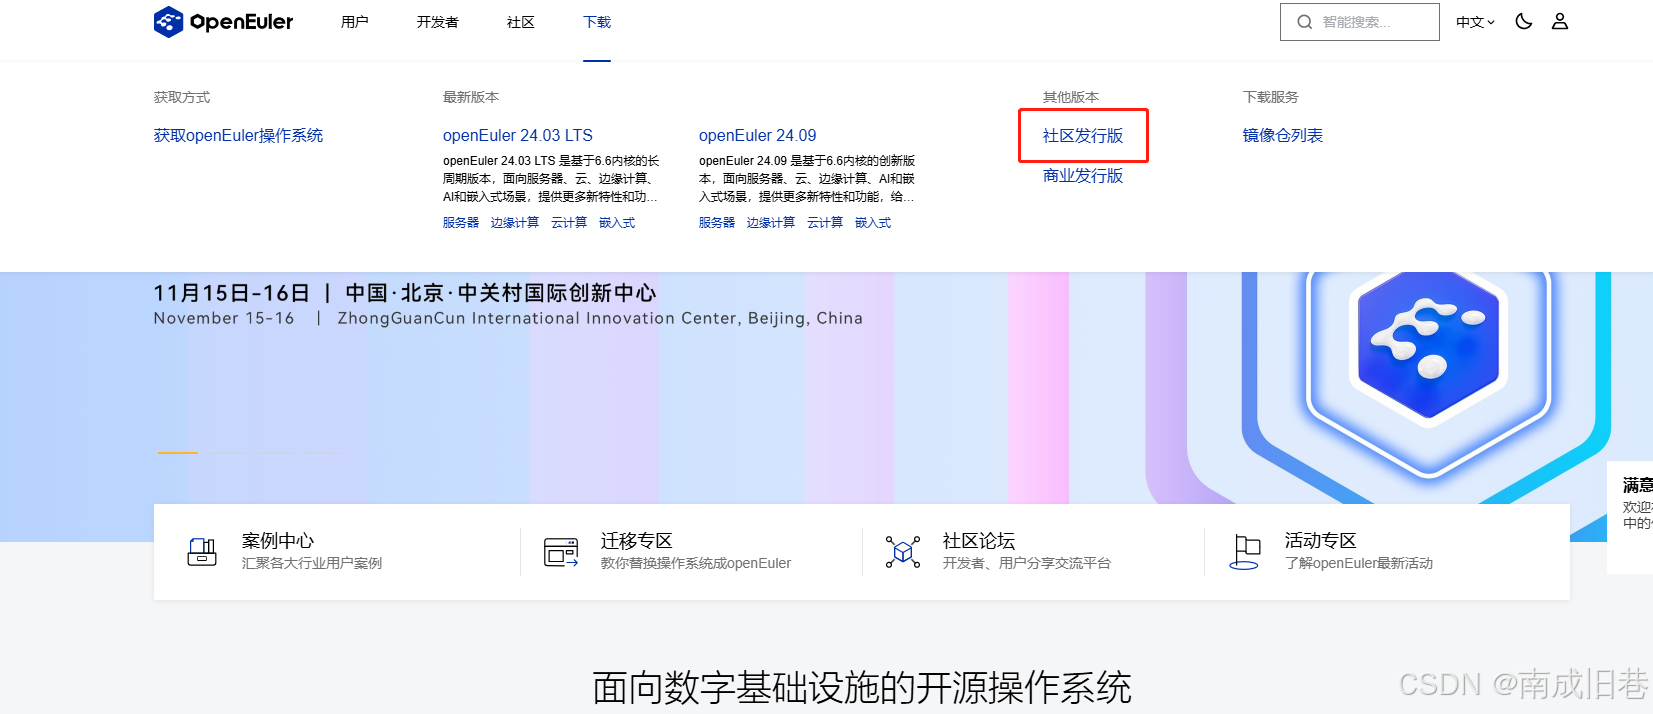
Task: Click the 满意 feedback panel at right edge
Action: [x=1630, y=517]
